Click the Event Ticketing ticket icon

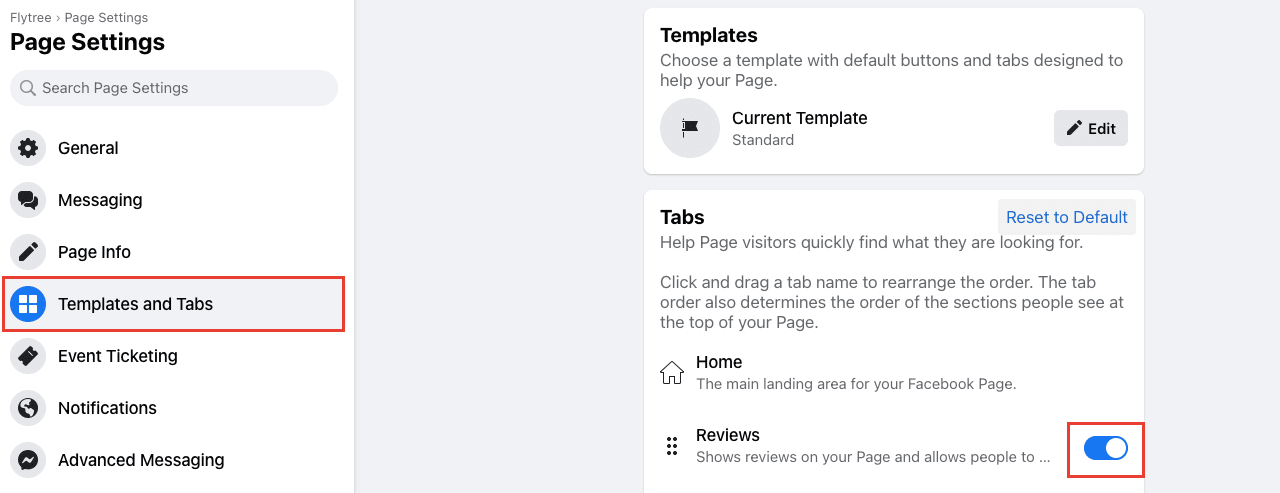[28, 356]
